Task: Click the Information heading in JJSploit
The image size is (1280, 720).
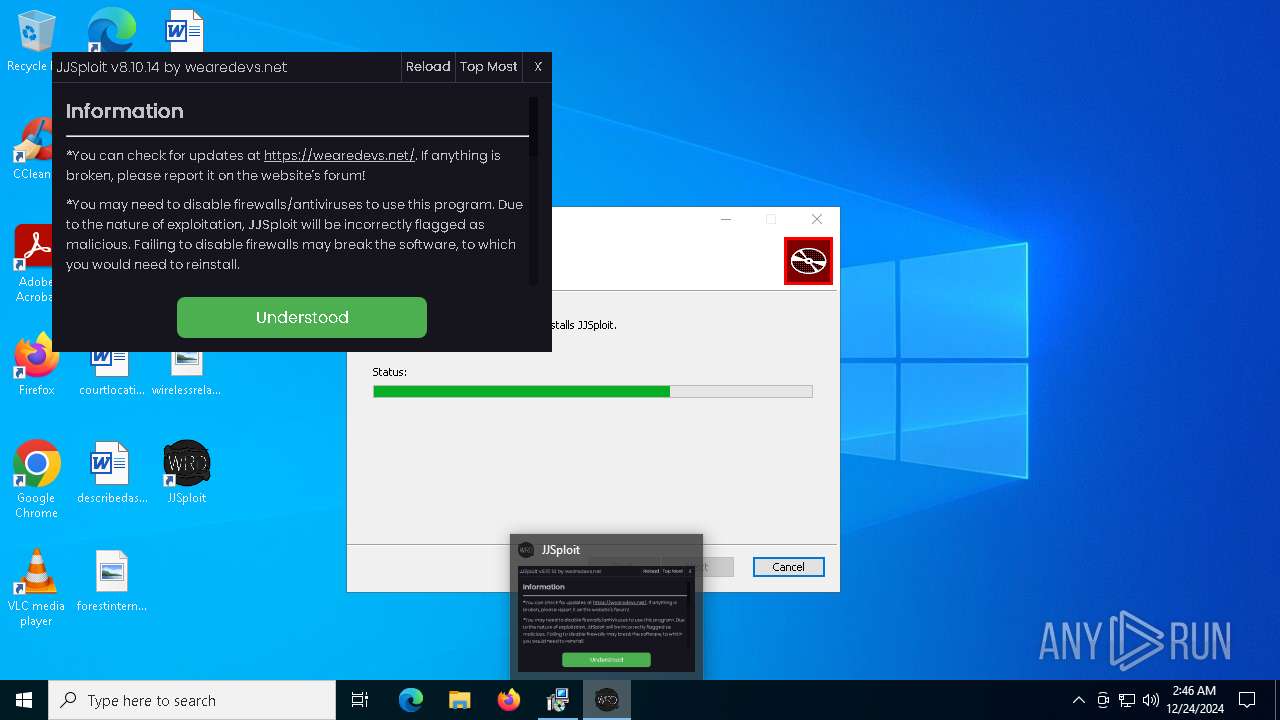Action: (x=125, y=111)
